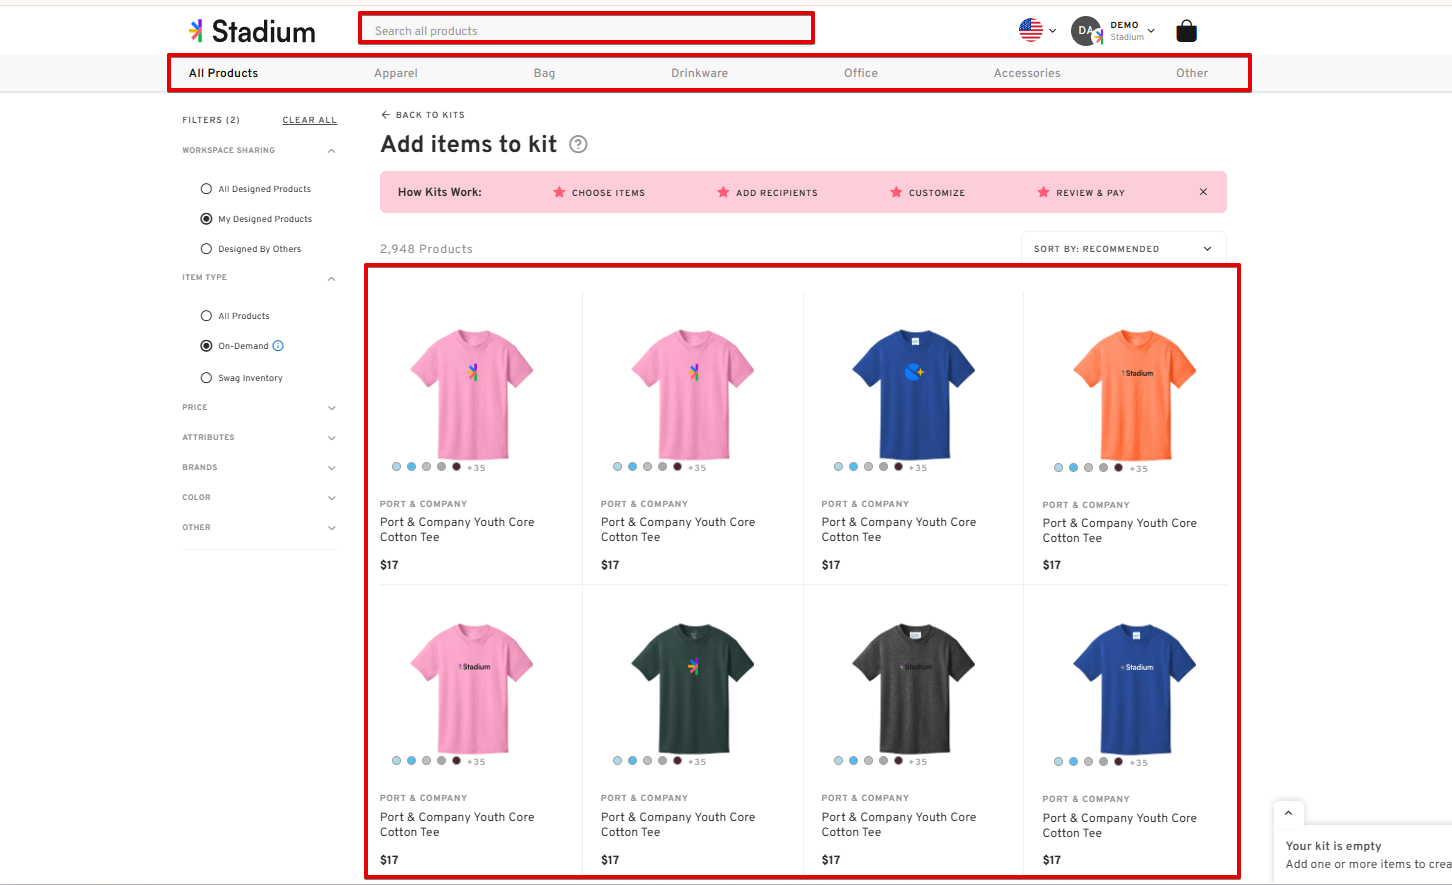The width and height of the screenshot is (1452, 885).
Task: Click the info icon next to On-Demand
Action: [278, 346]
